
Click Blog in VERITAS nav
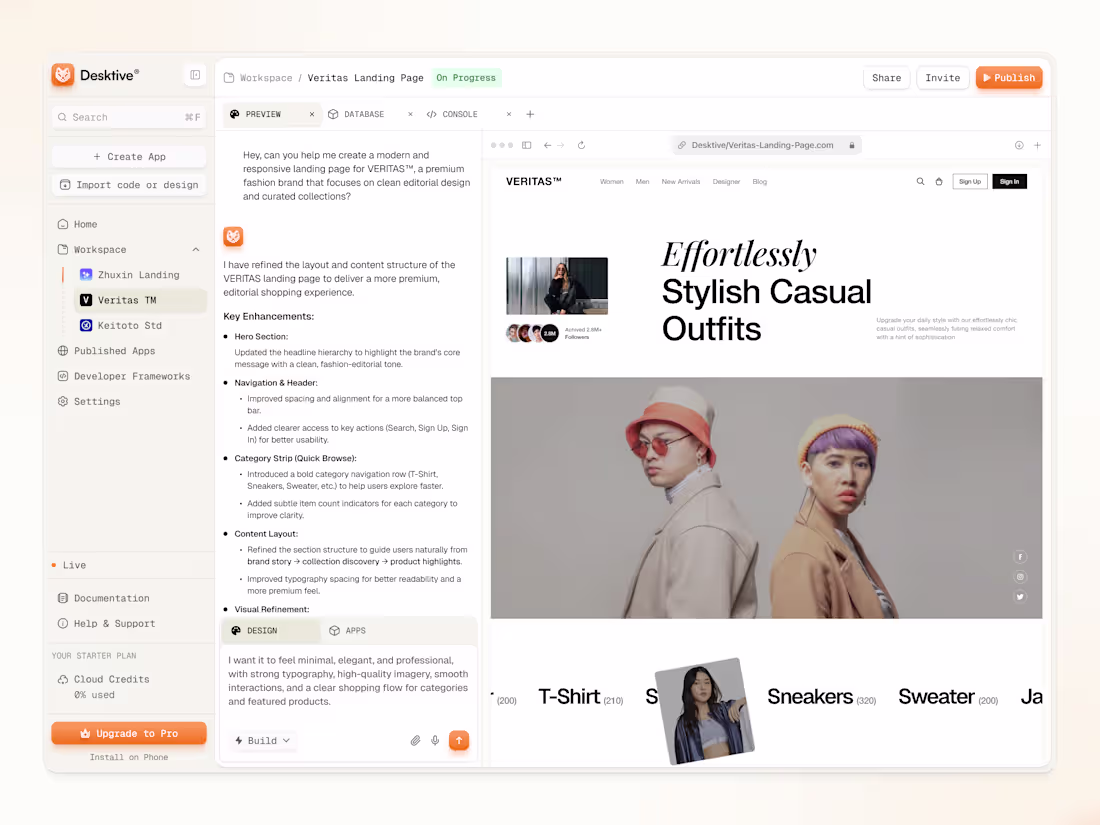point(760,182)
